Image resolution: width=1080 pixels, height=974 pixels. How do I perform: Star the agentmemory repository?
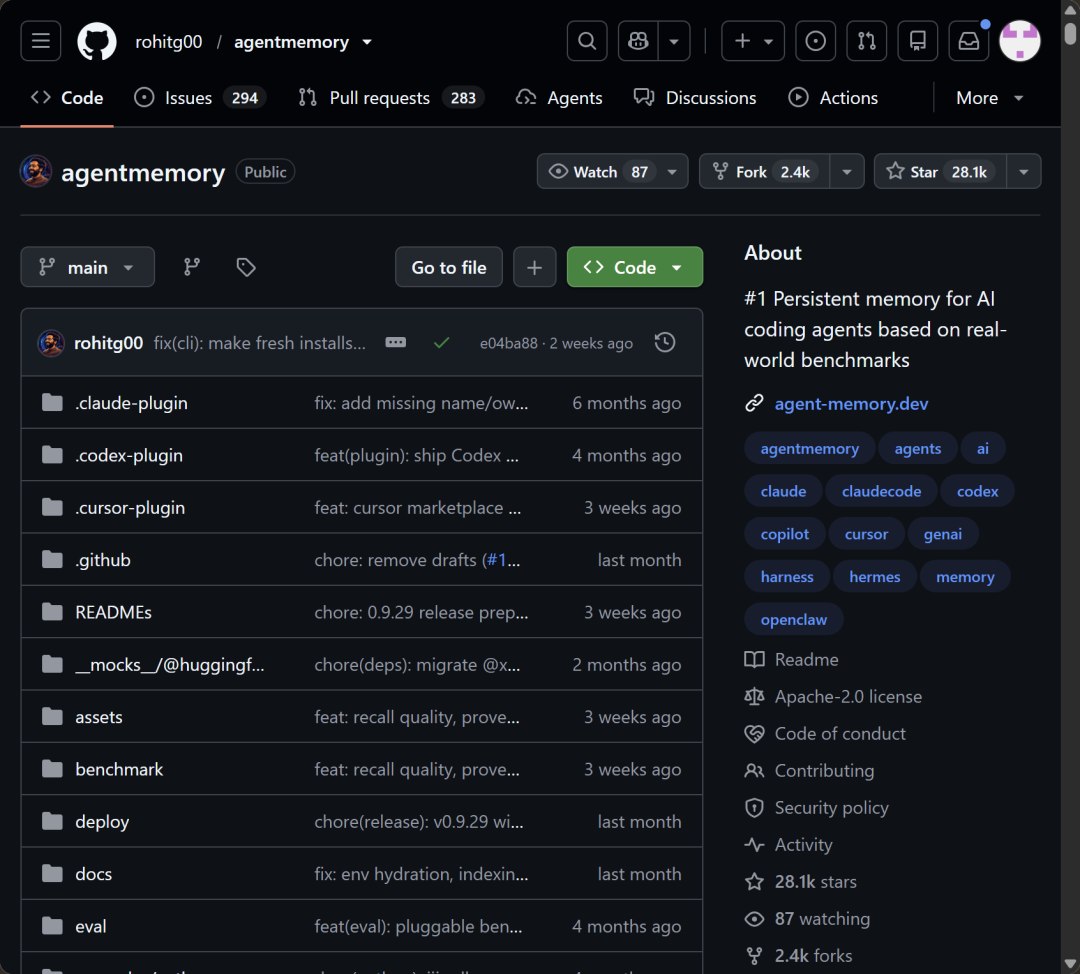(x=940, y=172)
